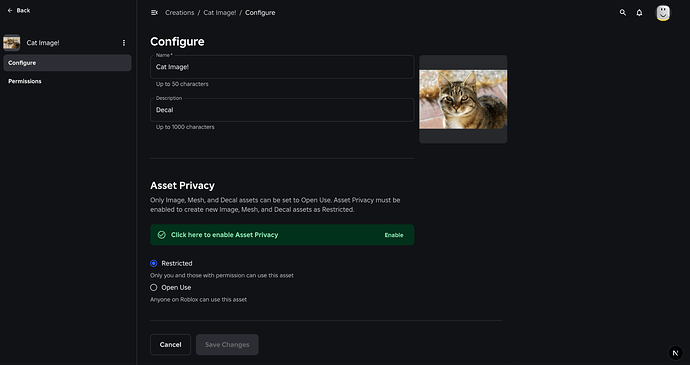Click the Enable button for Asset Privacy

click(394, 235)
